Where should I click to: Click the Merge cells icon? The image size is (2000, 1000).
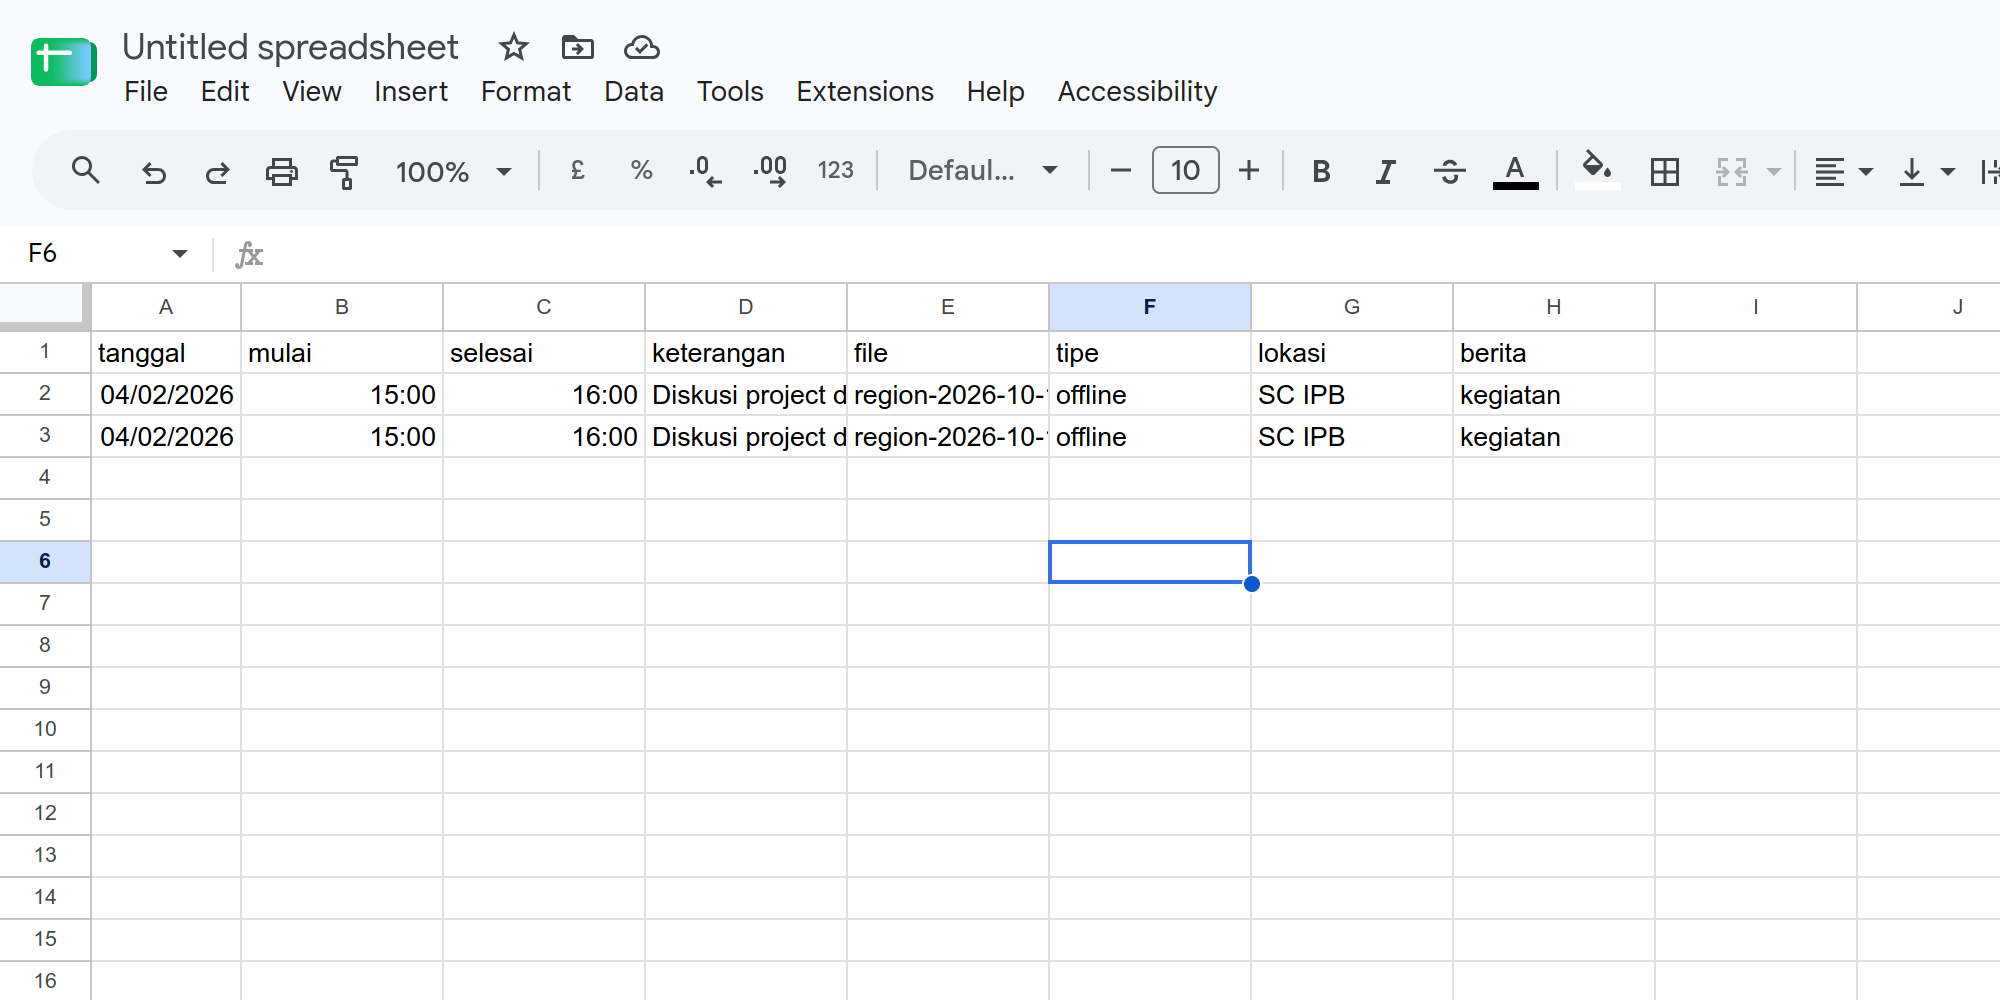tap(1732, 172)
